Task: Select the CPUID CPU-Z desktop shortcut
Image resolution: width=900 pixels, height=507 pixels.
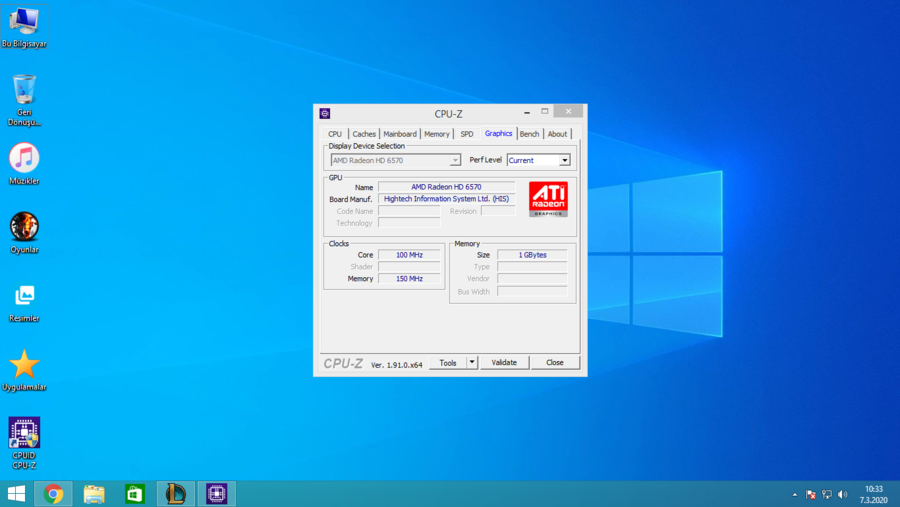Action: click(x=24, y=443)
